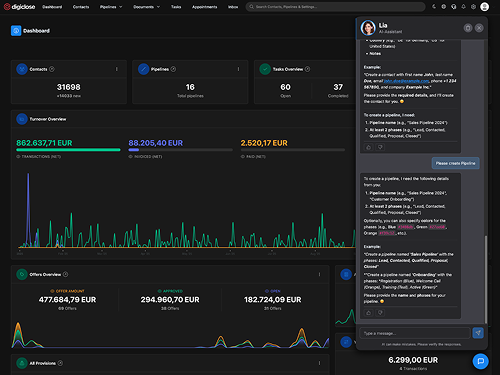Click the Paid (Net) progress bar
Viewport: 500px width, 375px height.
pyautogui.click(x=293, y=150)
